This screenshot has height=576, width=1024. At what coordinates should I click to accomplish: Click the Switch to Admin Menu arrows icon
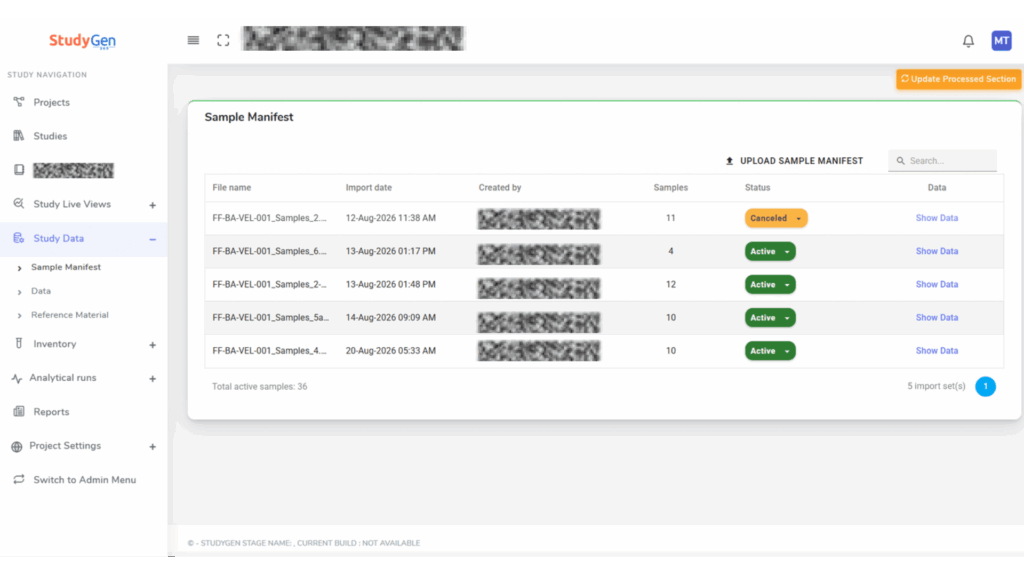click(19, 479)
